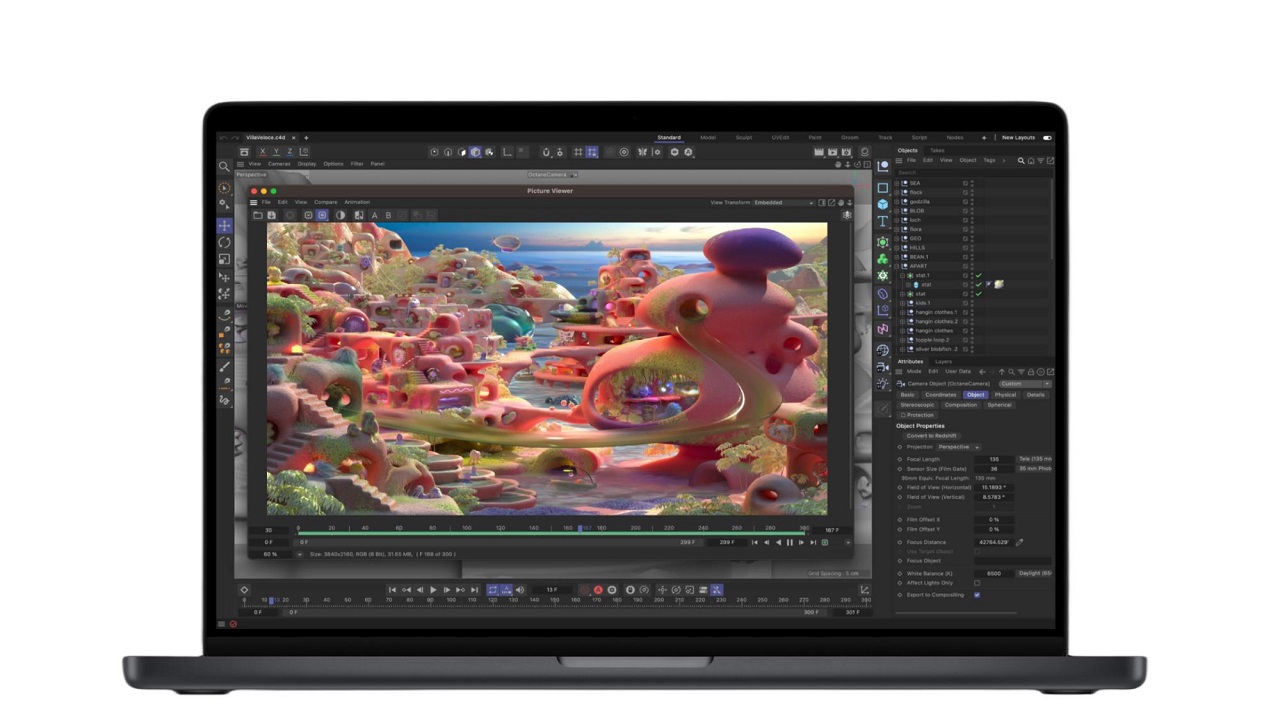This screenshot has height=720, width=1280.
Task: Click the Save image icon in Picture Viewer
Action: coord(271,215)
